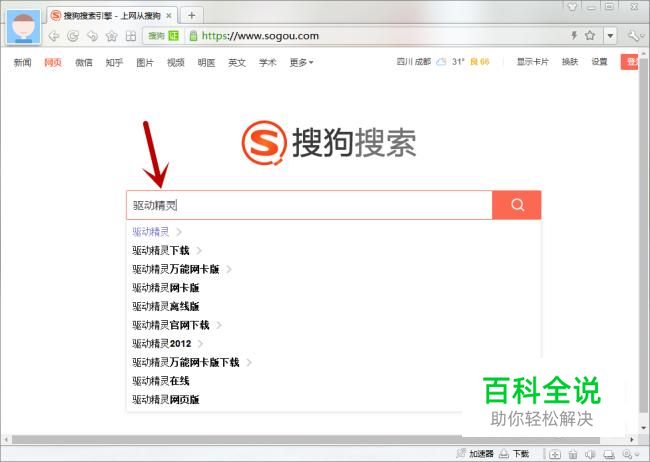Open the 网页 category
Image resolution: width=650 pixels, height=462 pixels.
(x=53, y=63)
